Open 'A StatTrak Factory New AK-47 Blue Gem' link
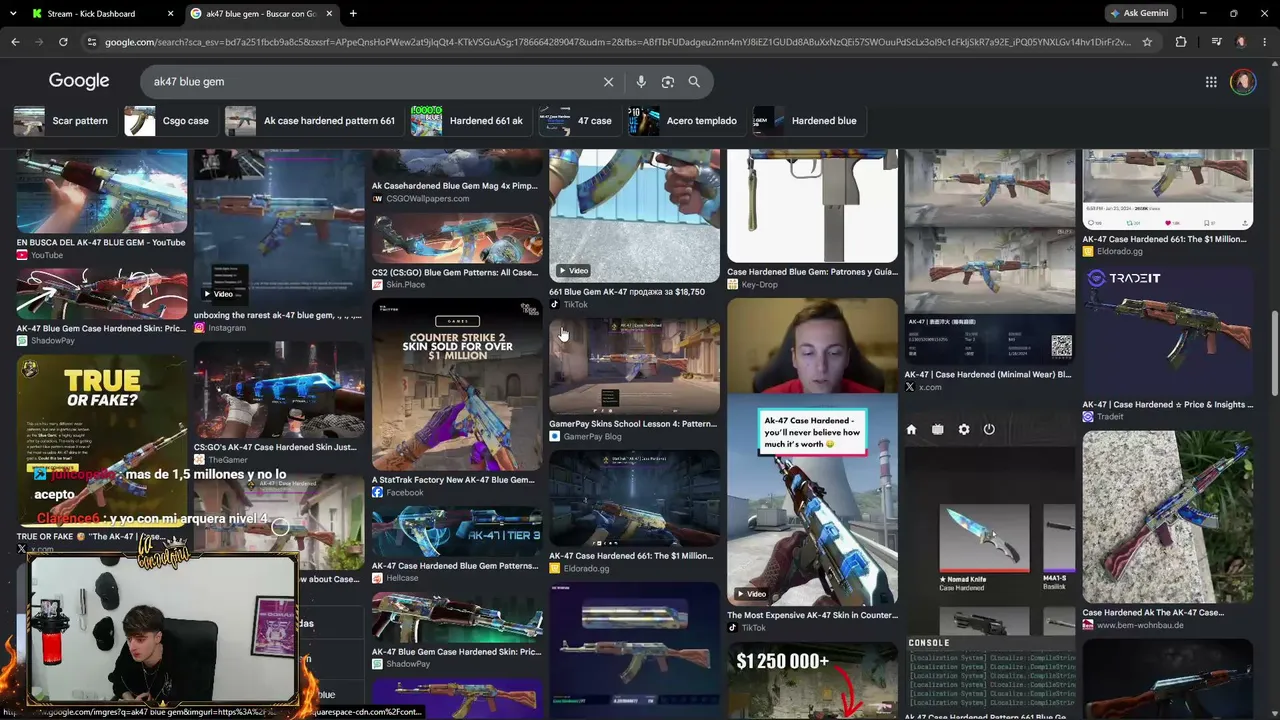1280x720 pixels. (453, 480)
